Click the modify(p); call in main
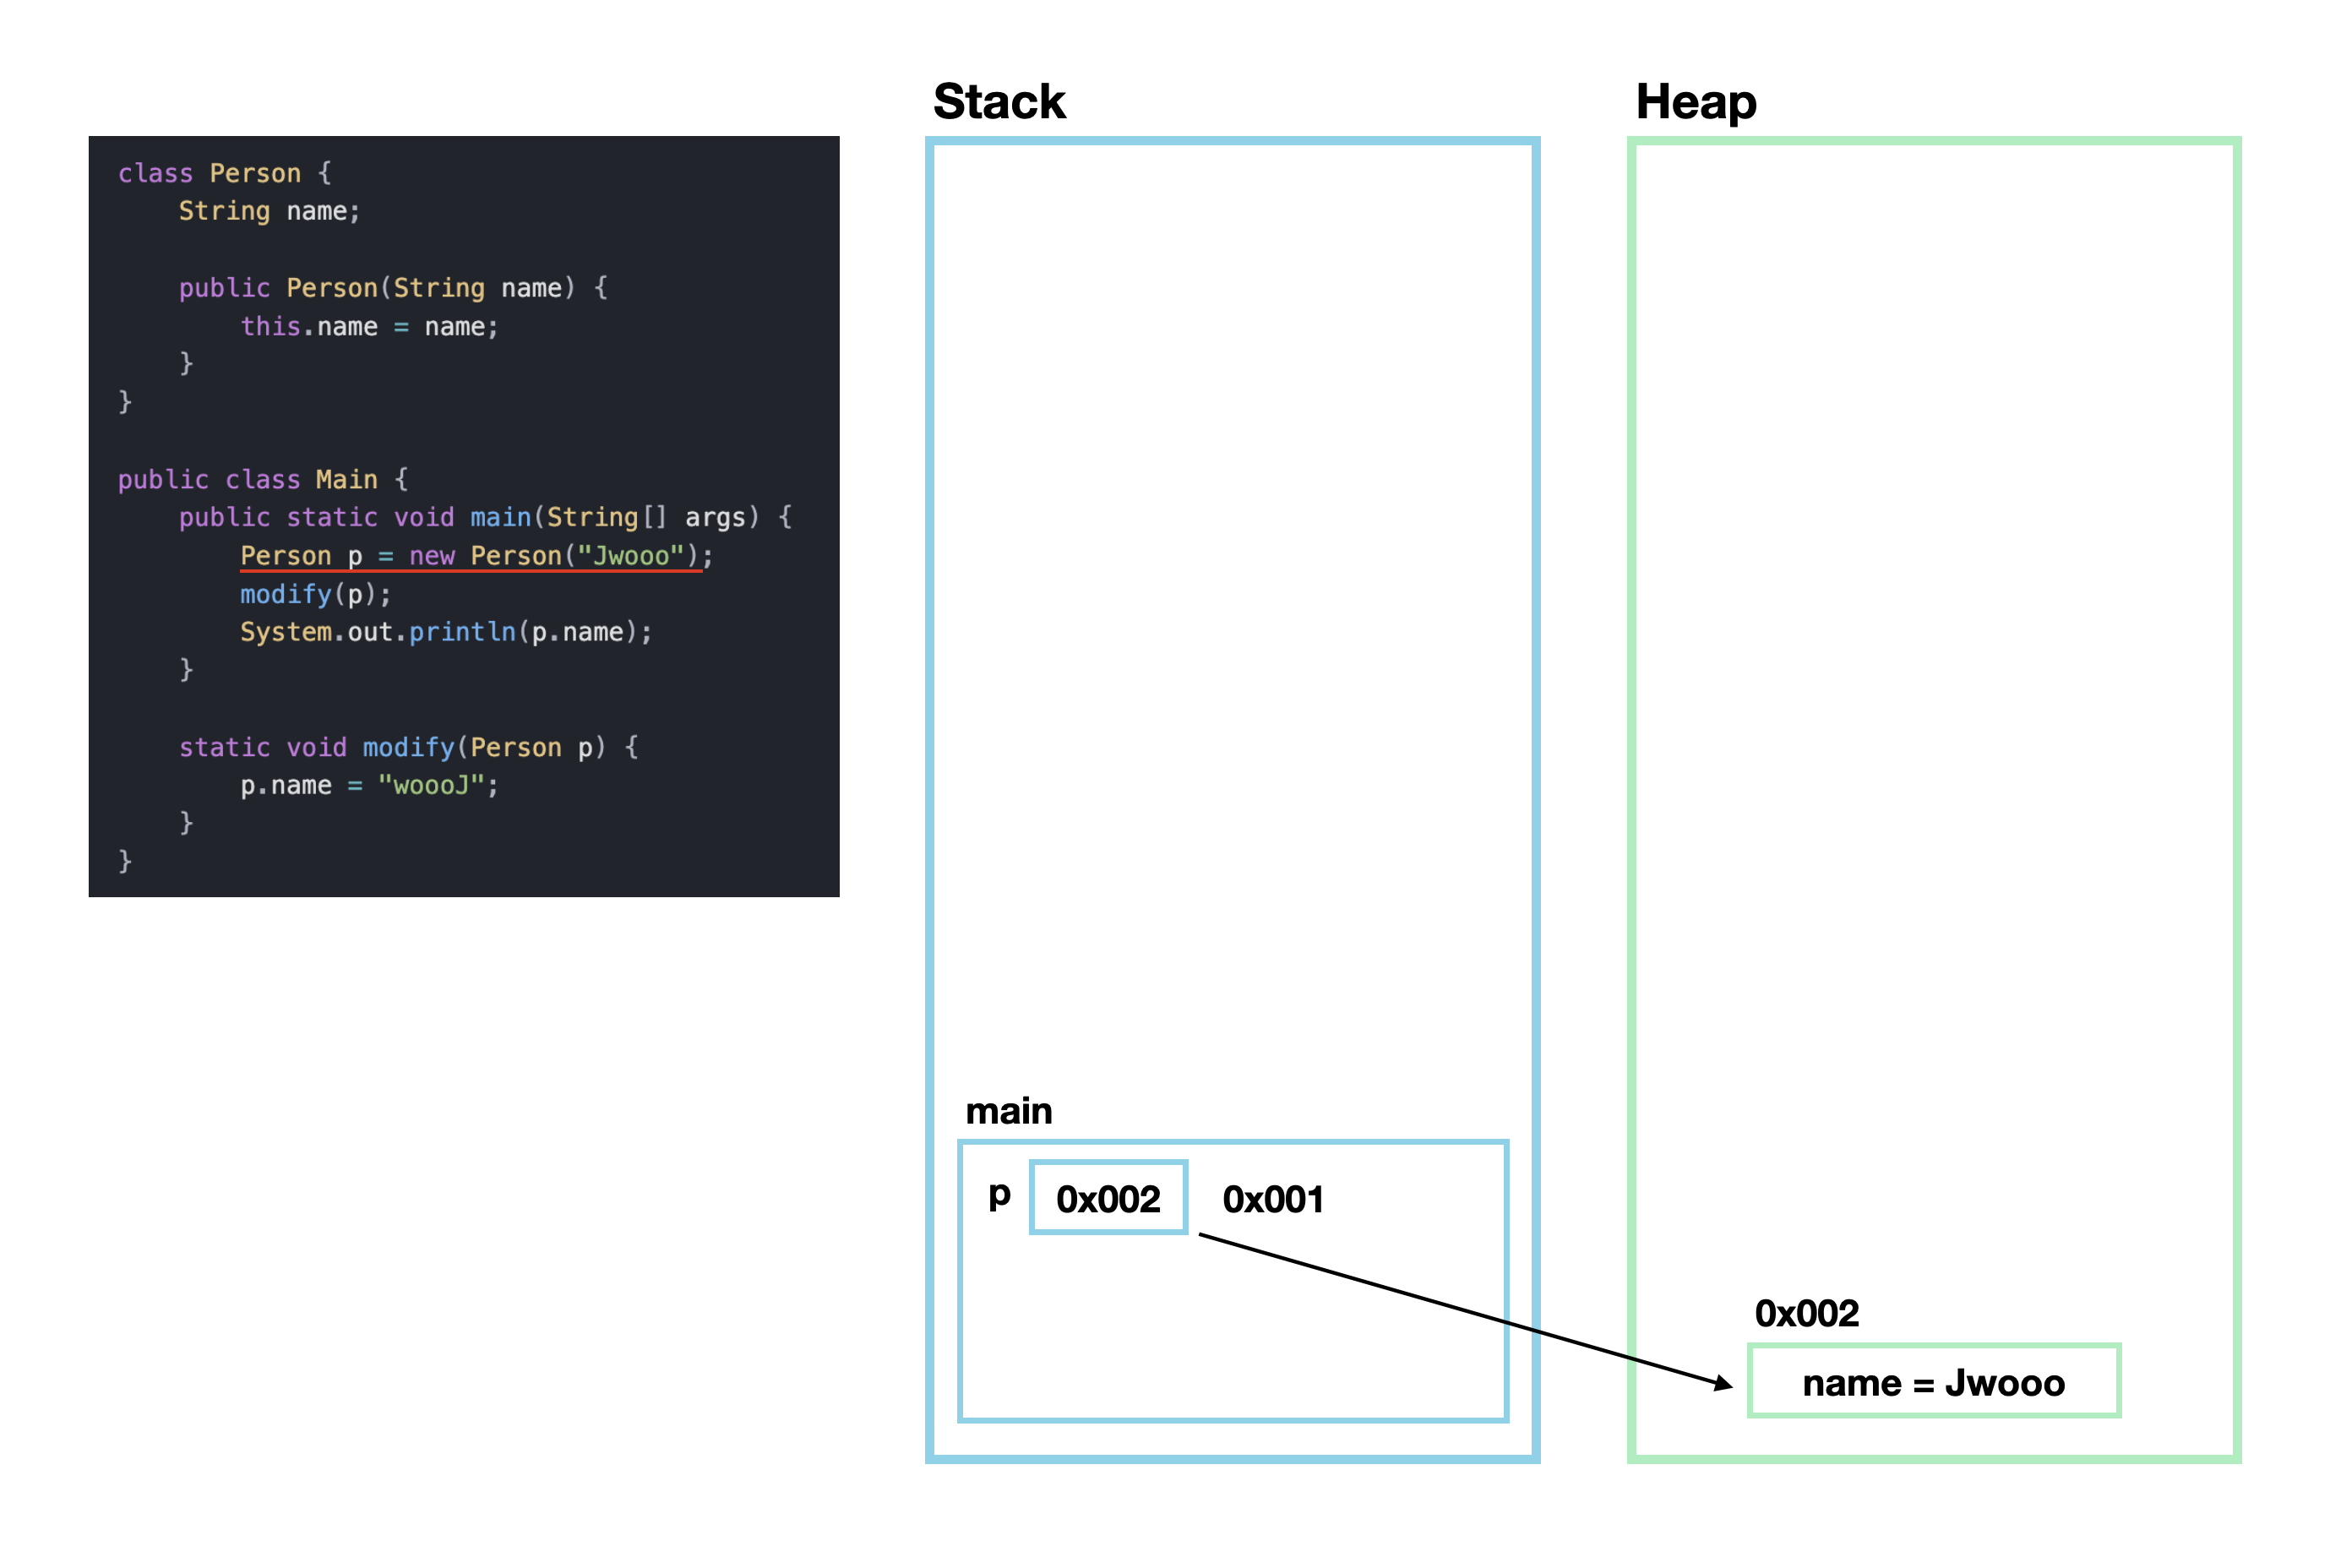 [x=315, y=594]
